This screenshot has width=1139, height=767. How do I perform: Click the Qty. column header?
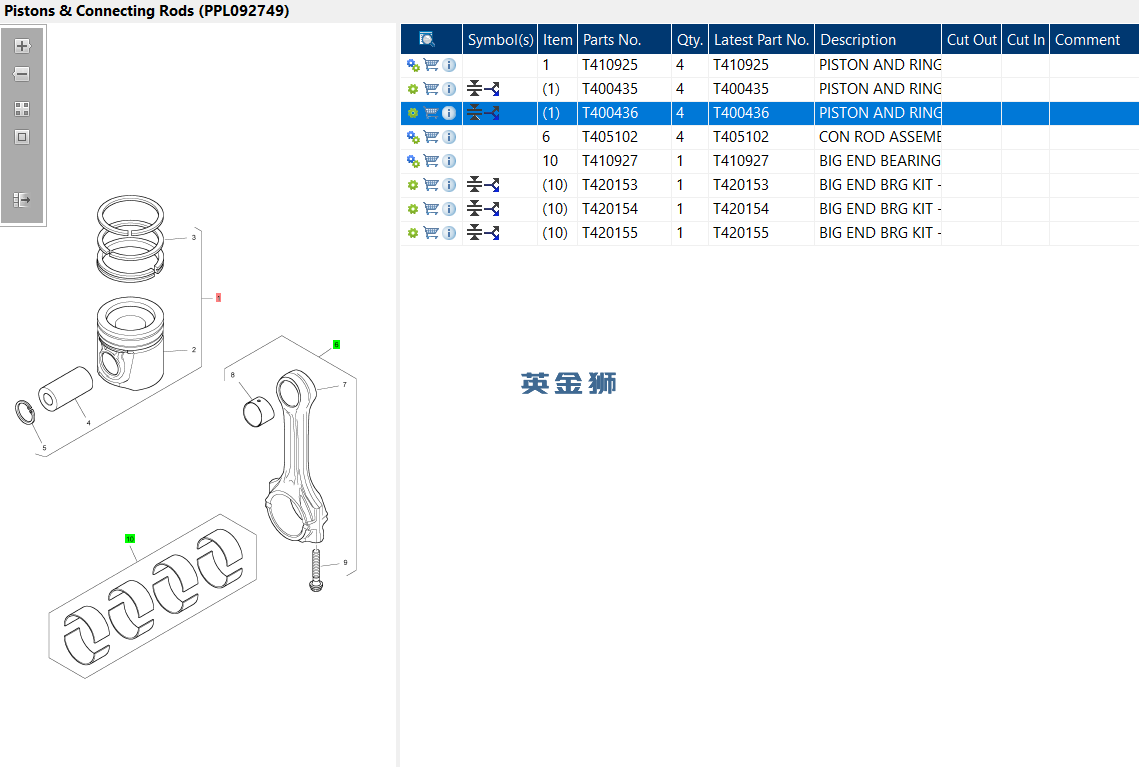pyautogui.click(x=690, y=40)
